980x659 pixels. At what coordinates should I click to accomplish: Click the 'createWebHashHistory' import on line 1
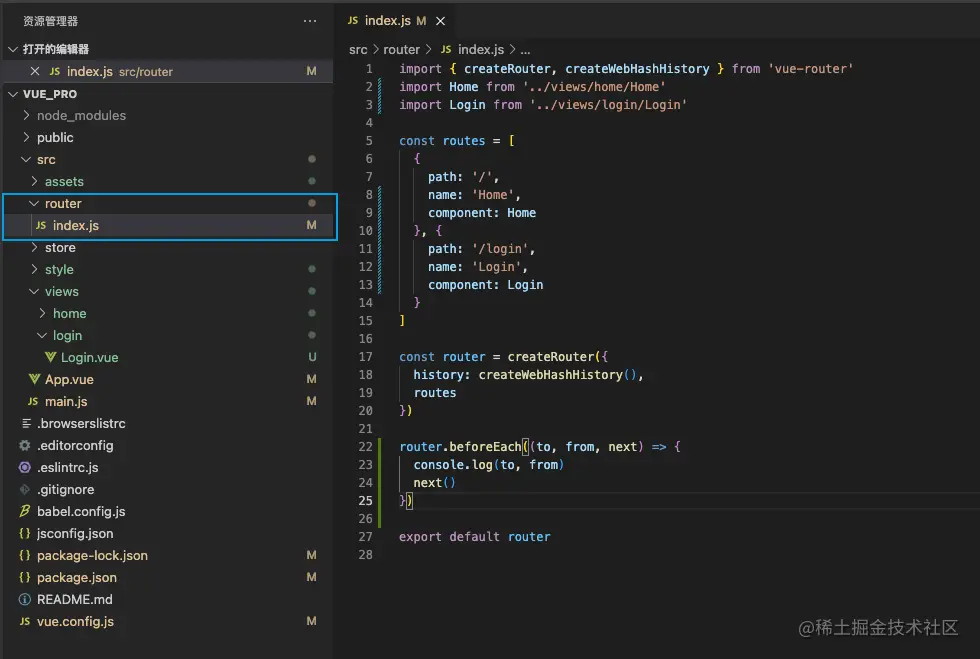638,69
